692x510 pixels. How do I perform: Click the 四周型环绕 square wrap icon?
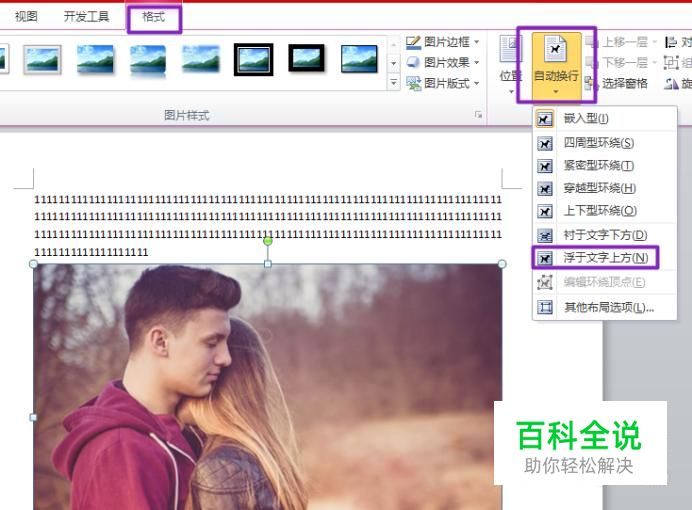(545, 143)
